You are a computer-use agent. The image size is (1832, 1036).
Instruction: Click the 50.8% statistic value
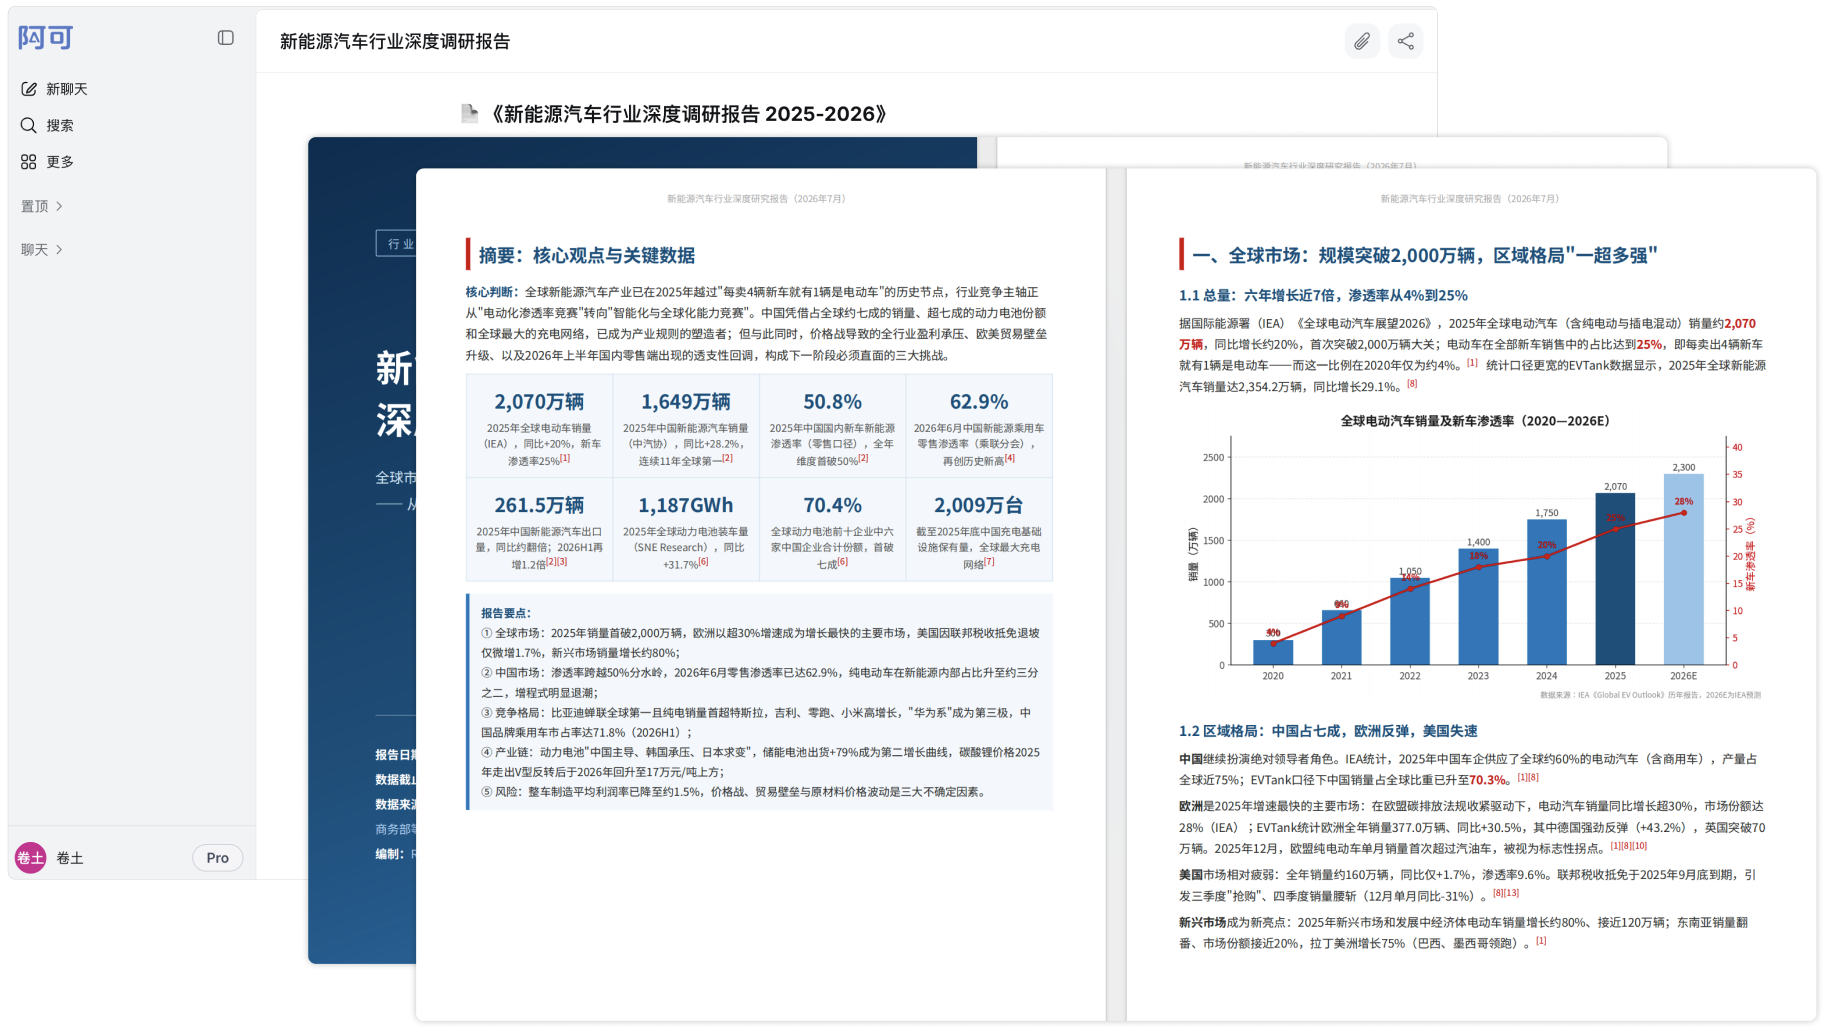[x=832, y=402]
